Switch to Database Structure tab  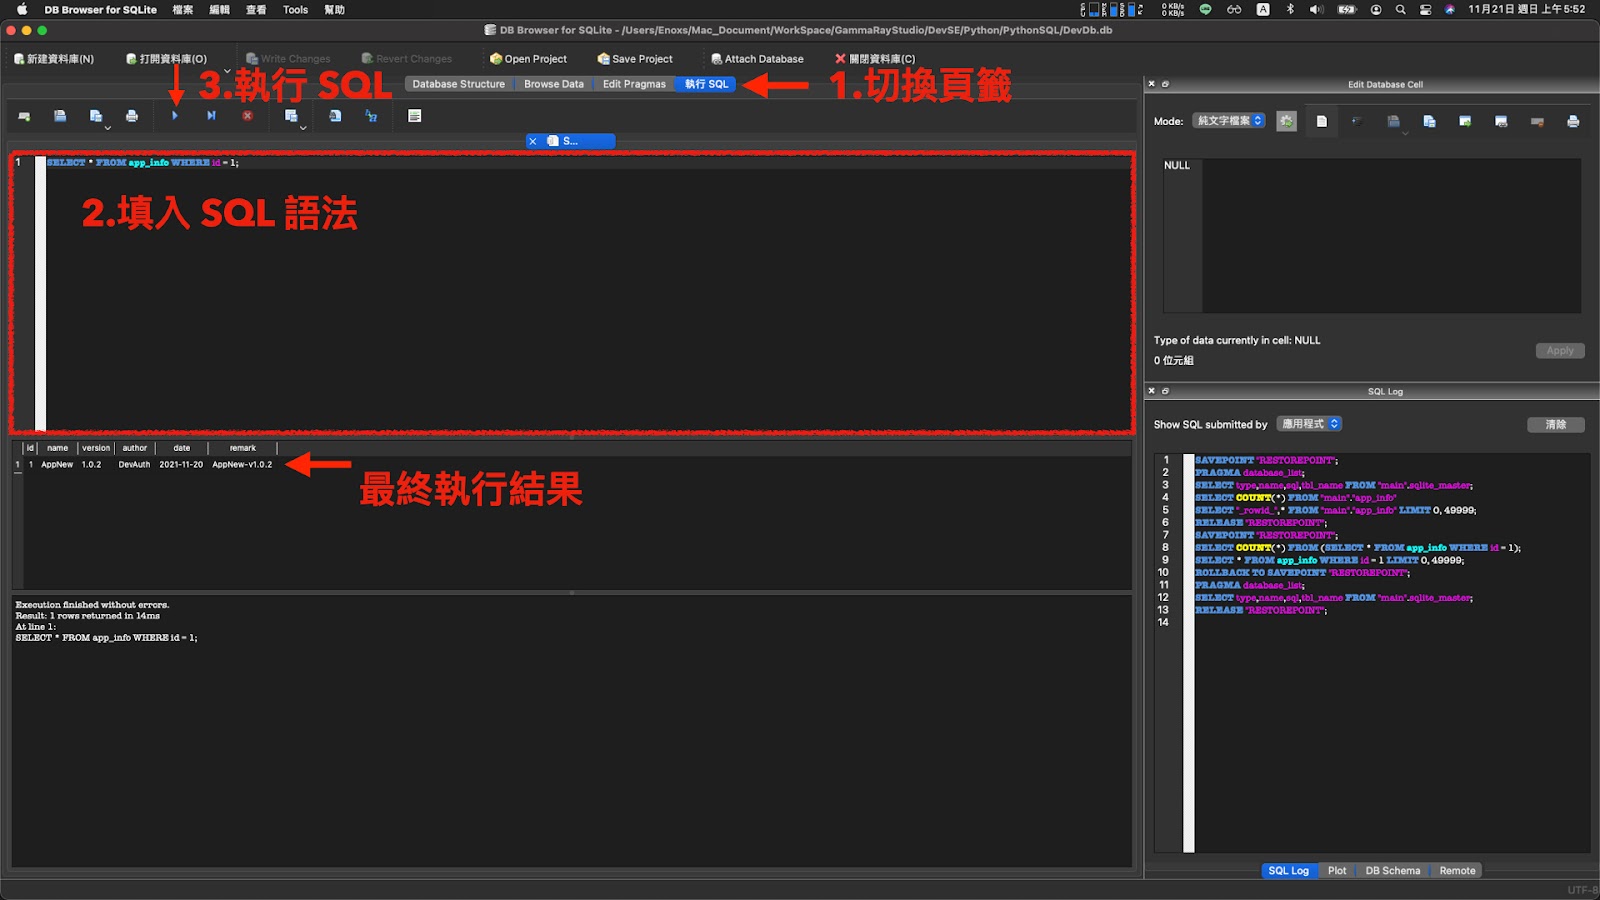pos(458,84)
